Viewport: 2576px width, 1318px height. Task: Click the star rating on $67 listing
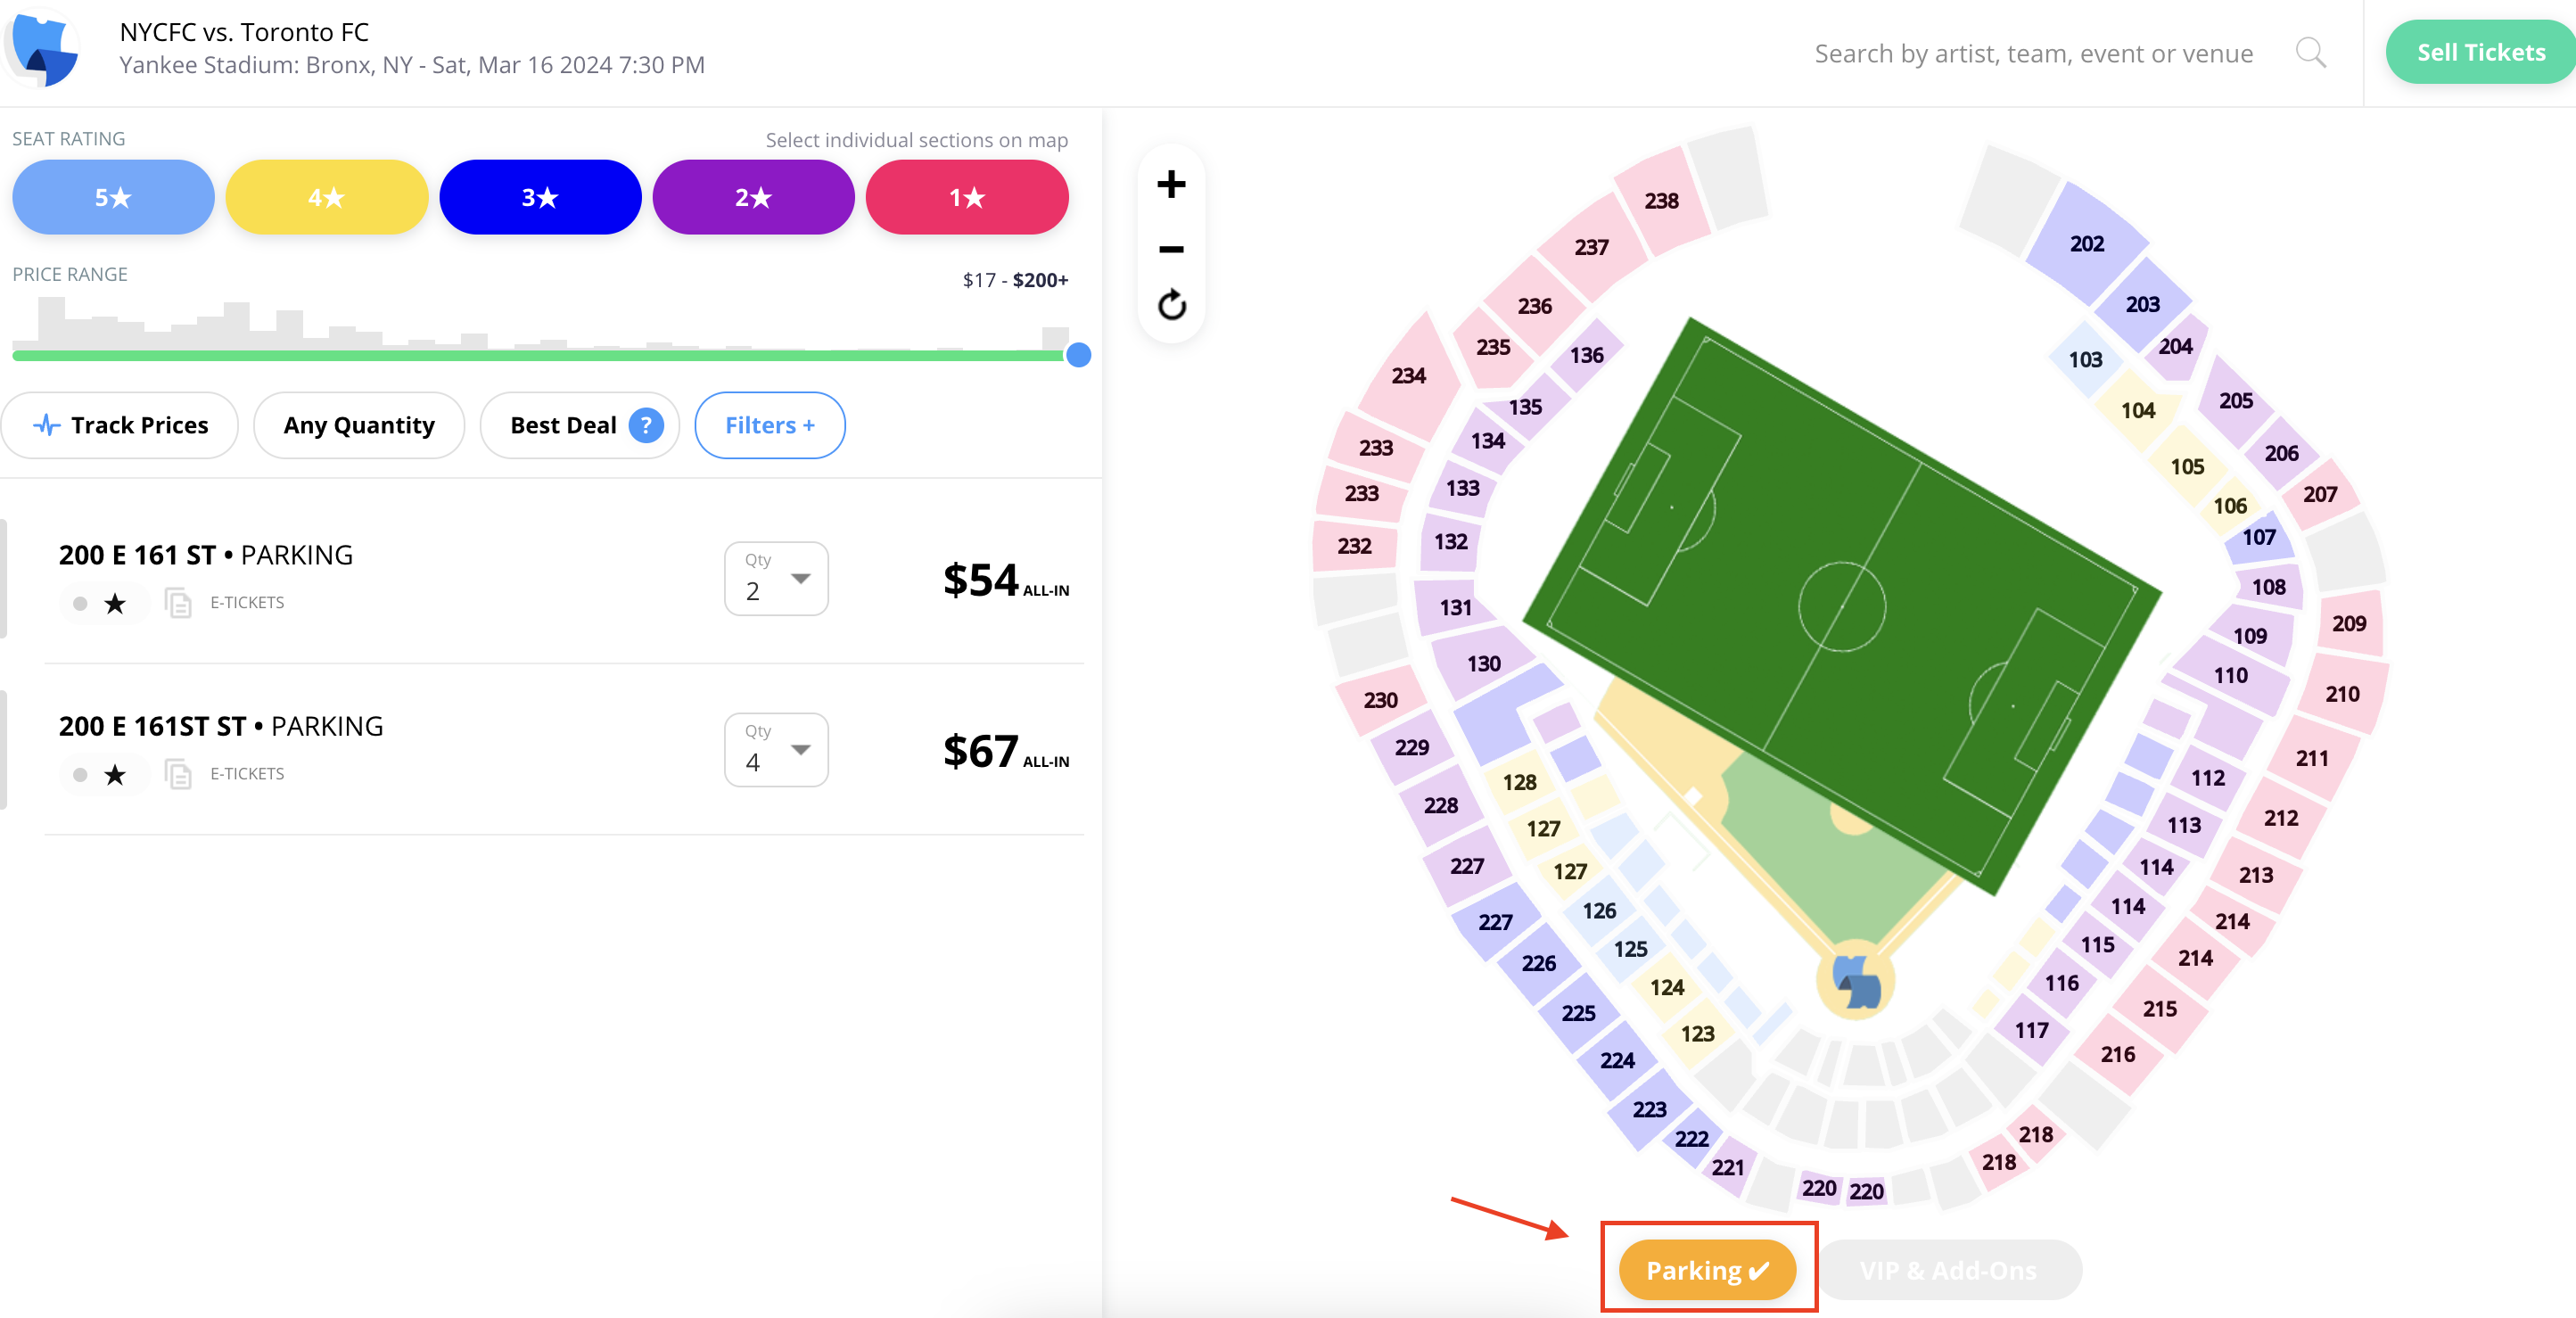pos(115,774)
